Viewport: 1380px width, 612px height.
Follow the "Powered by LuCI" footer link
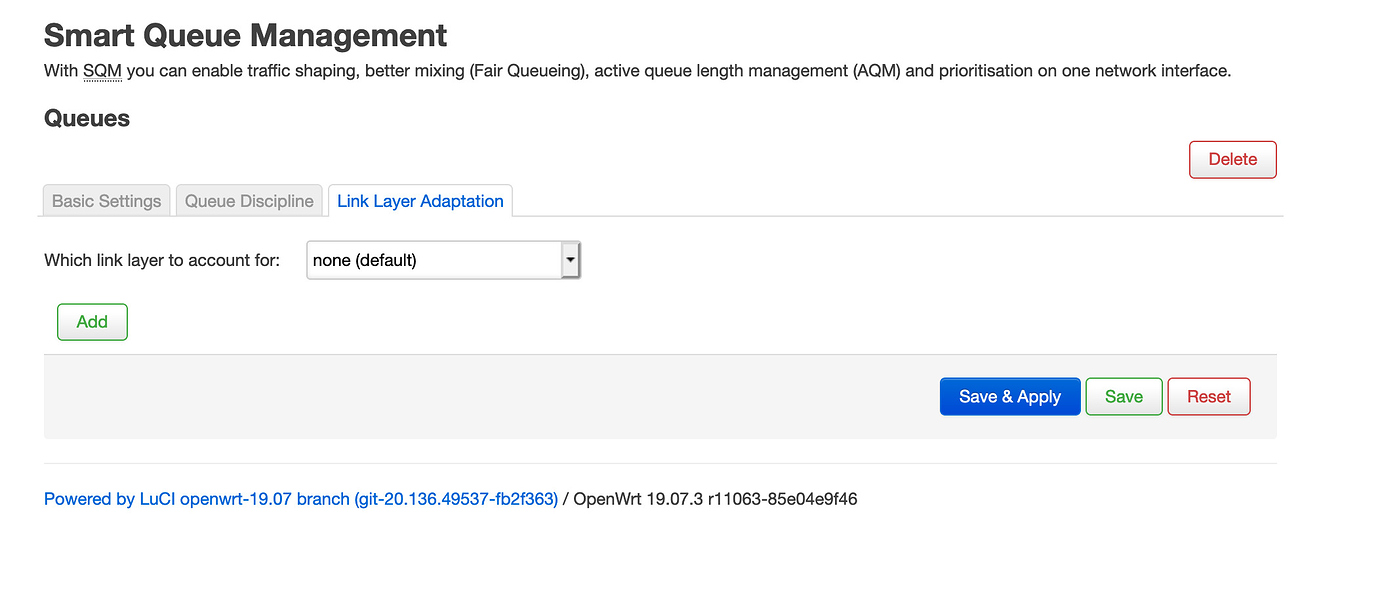click(x=110, y=499)
